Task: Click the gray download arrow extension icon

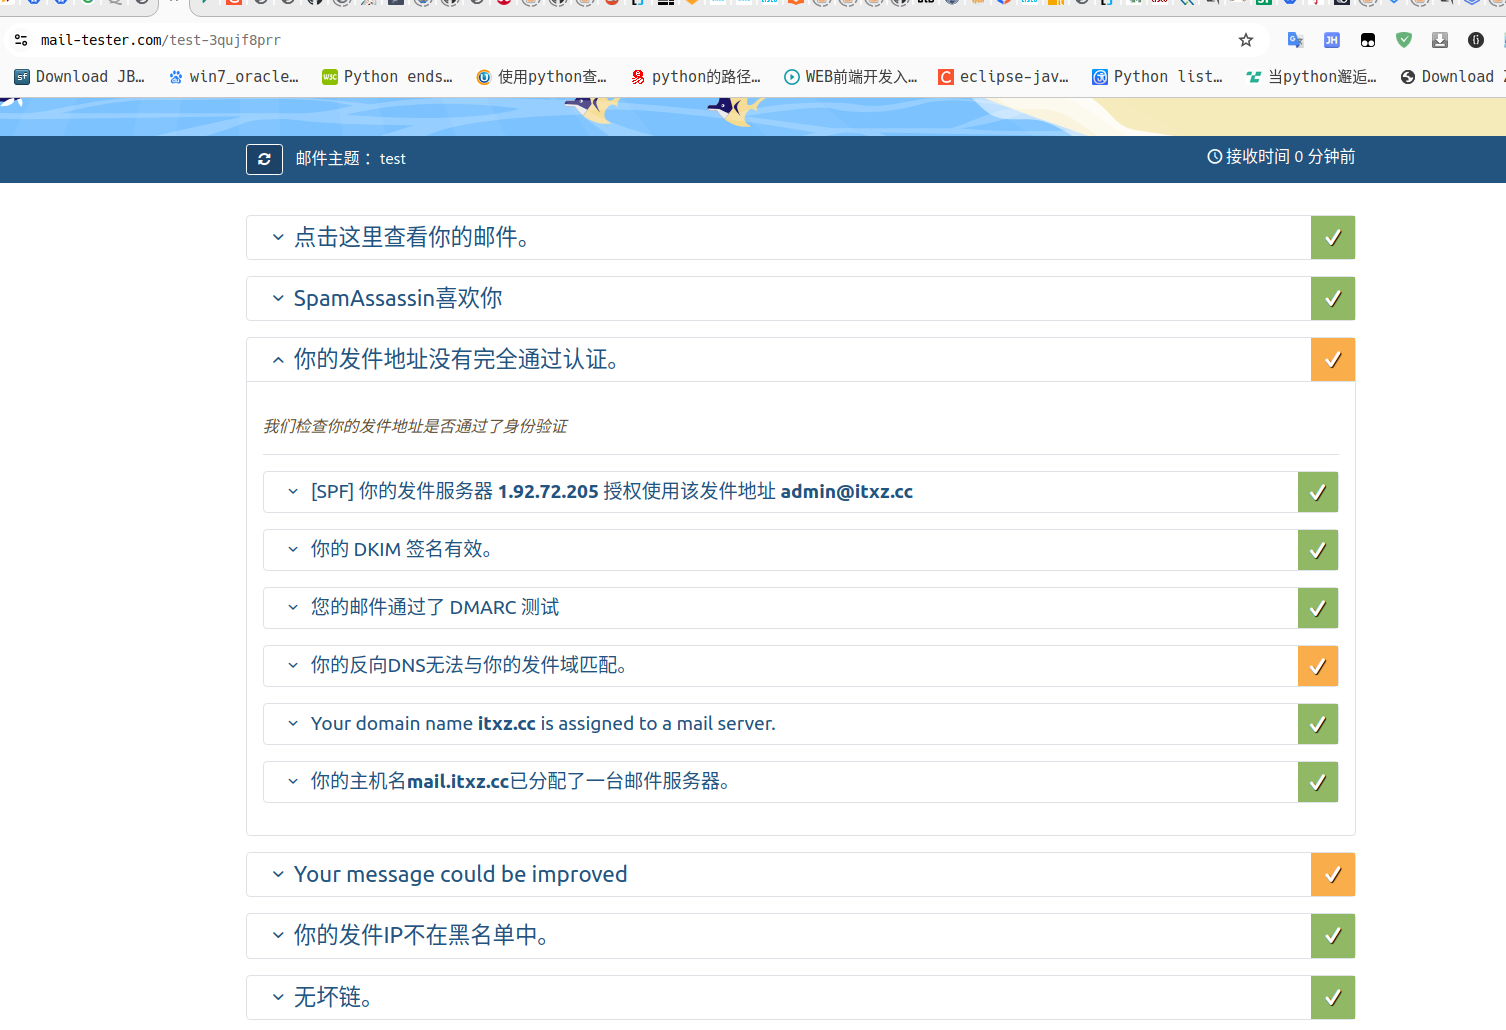Action: [1440, 40]
